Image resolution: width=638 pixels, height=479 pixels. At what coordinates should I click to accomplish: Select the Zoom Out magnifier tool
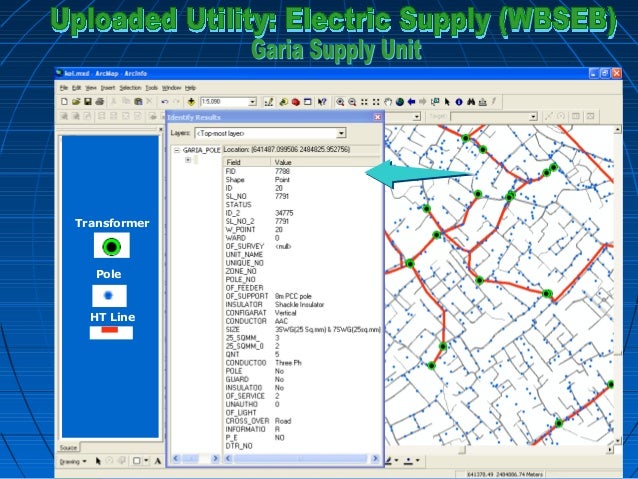352,102
